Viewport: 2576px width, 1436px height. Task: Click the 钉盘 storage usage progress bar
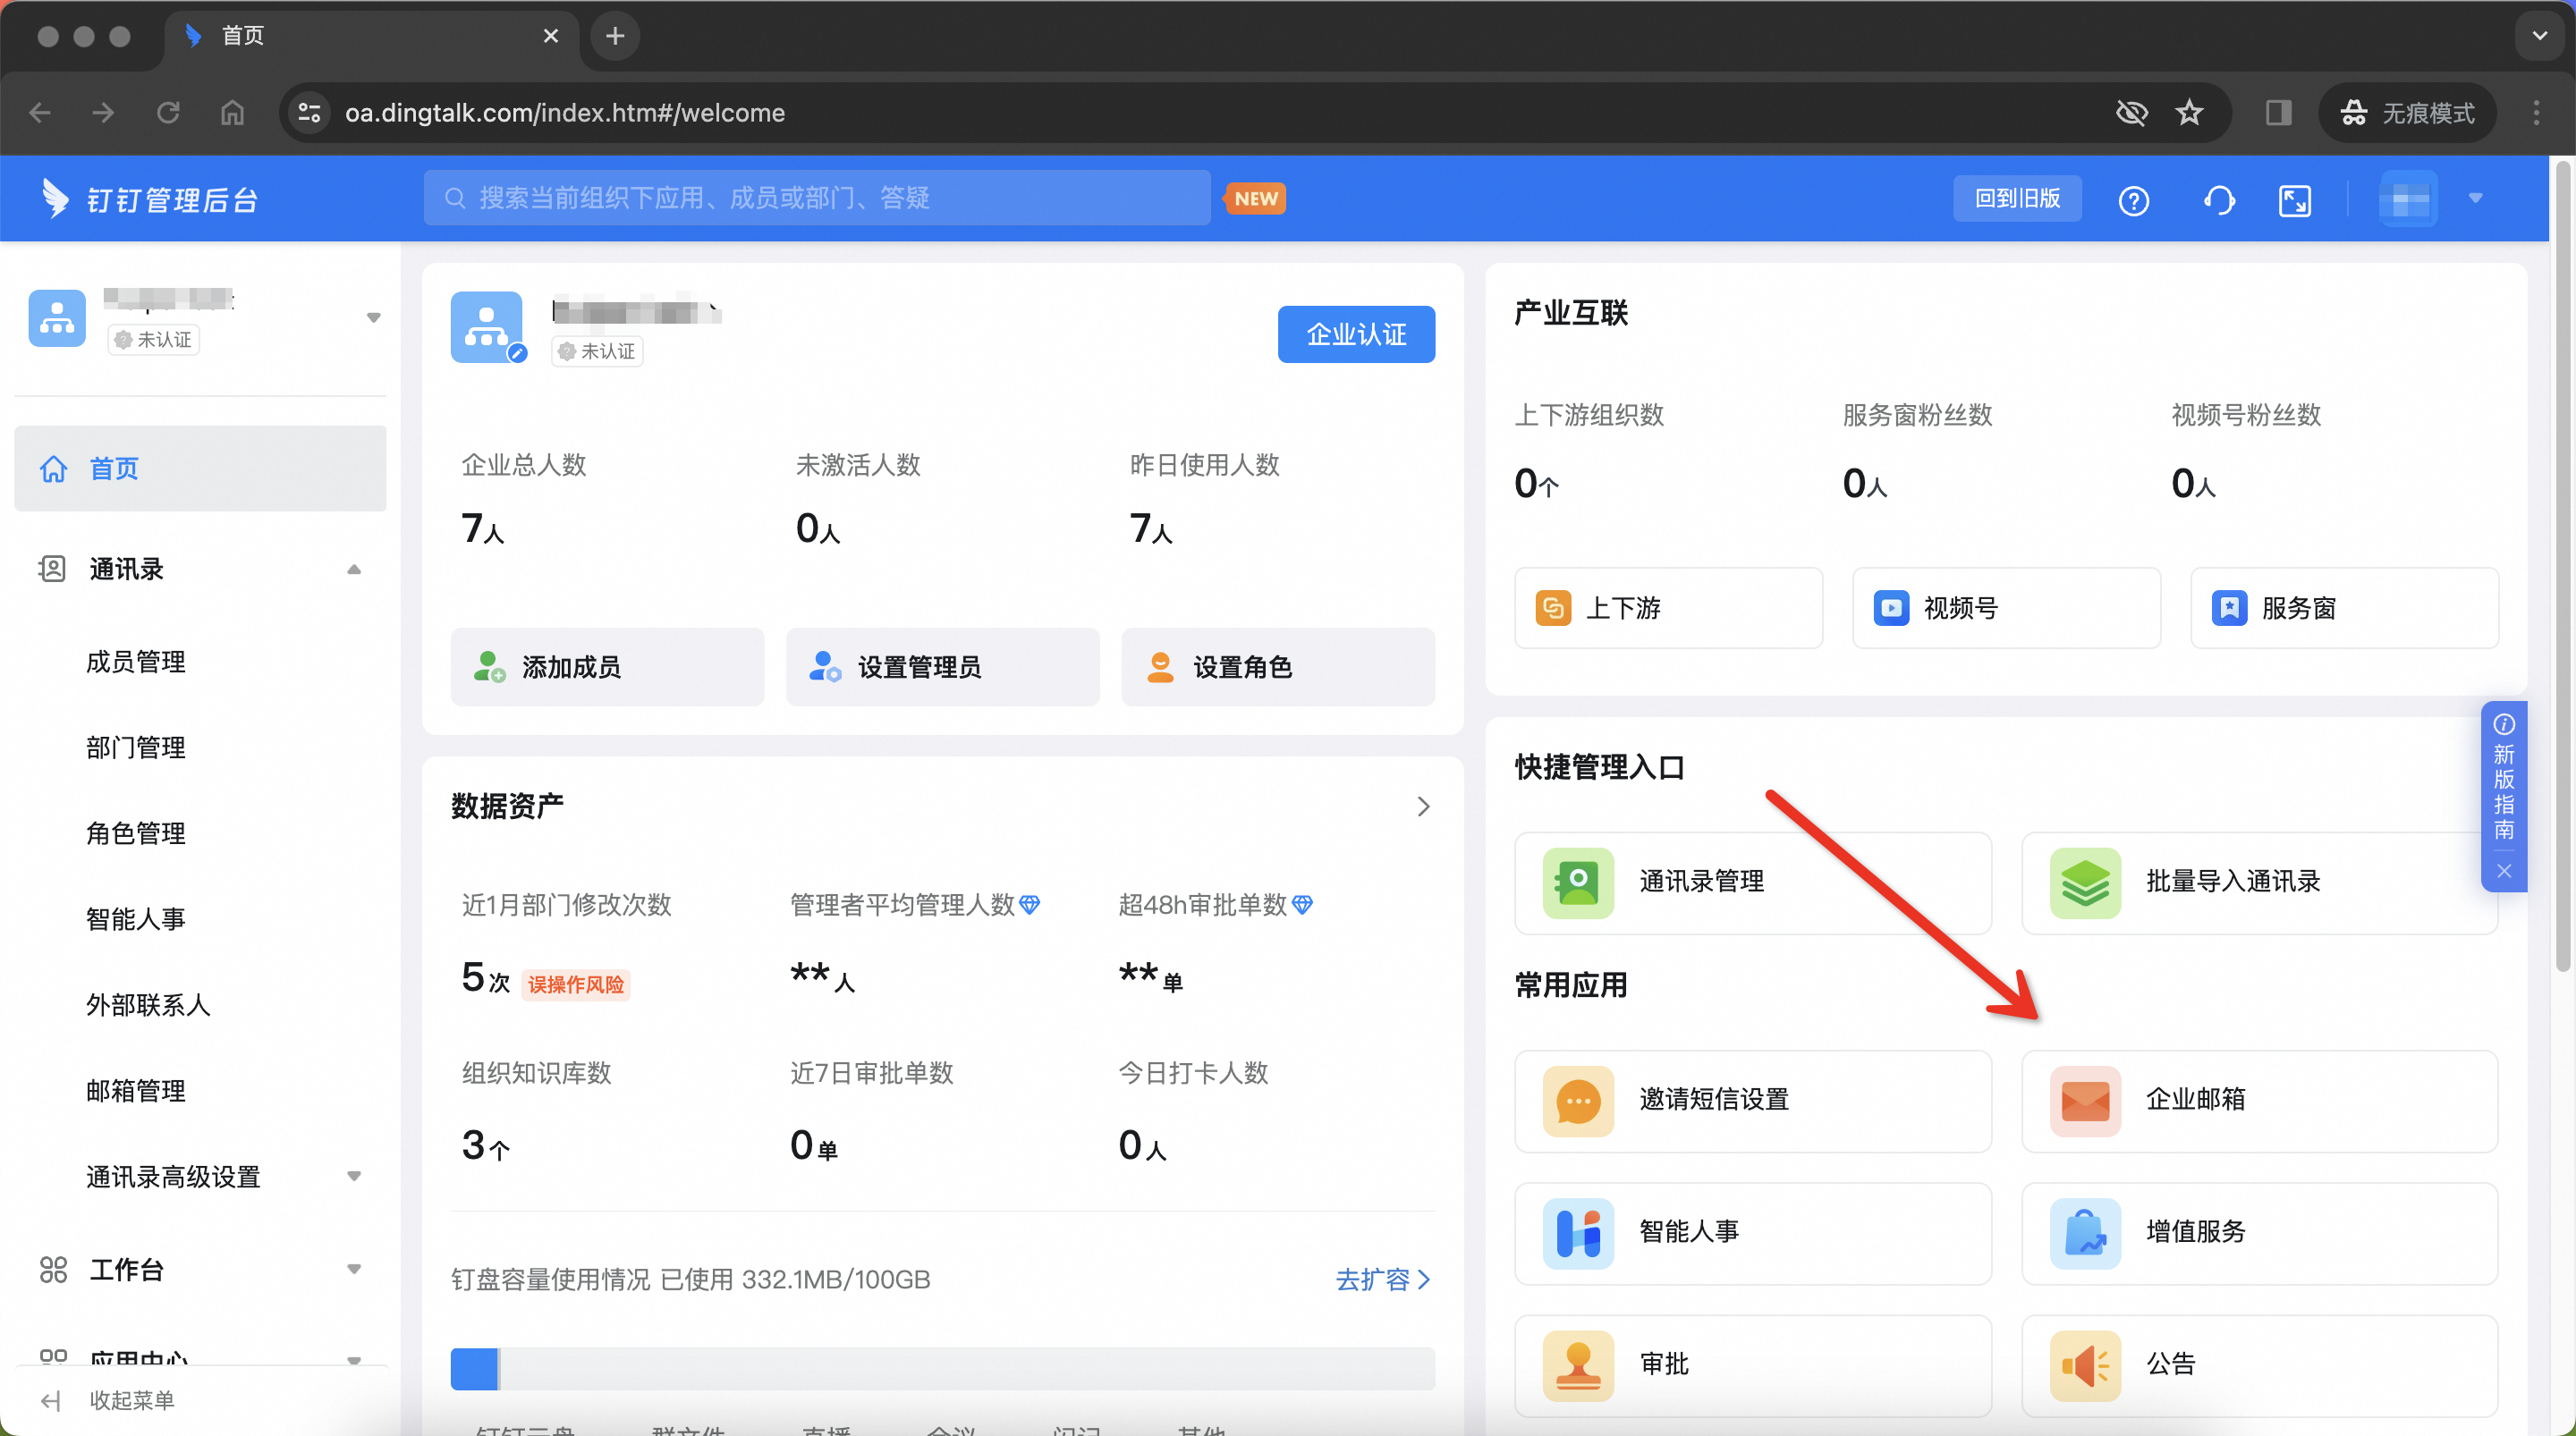pyautogui.click(x=942, y=1368)
